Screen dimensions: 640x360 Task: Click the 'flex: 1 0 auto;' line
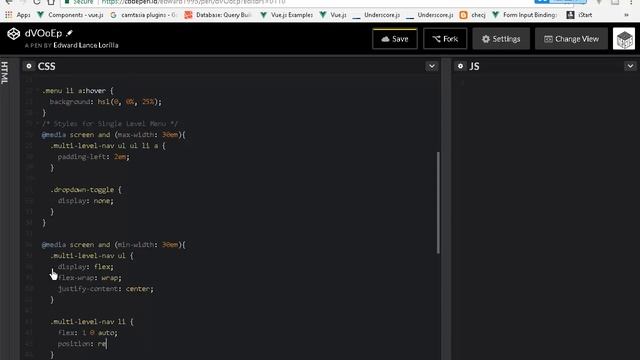click(x=88, y=333)
